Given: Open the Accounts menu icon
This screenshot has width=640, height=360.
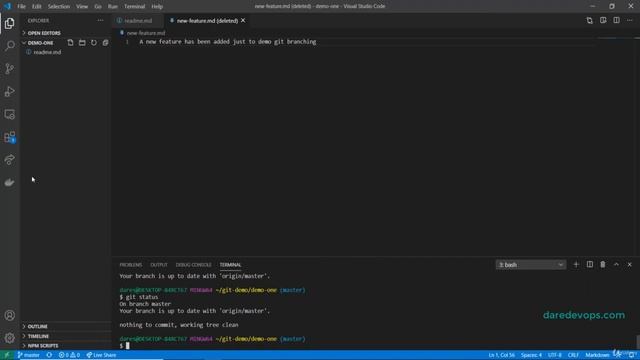Looking at the screenshot, I should click(x=10, y=315).
